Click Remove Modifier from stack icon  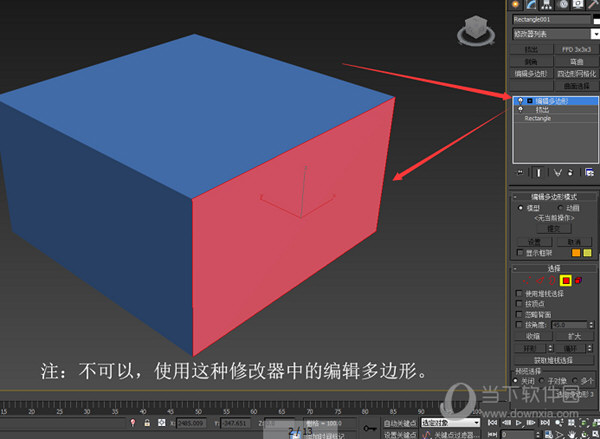[571, 173]
